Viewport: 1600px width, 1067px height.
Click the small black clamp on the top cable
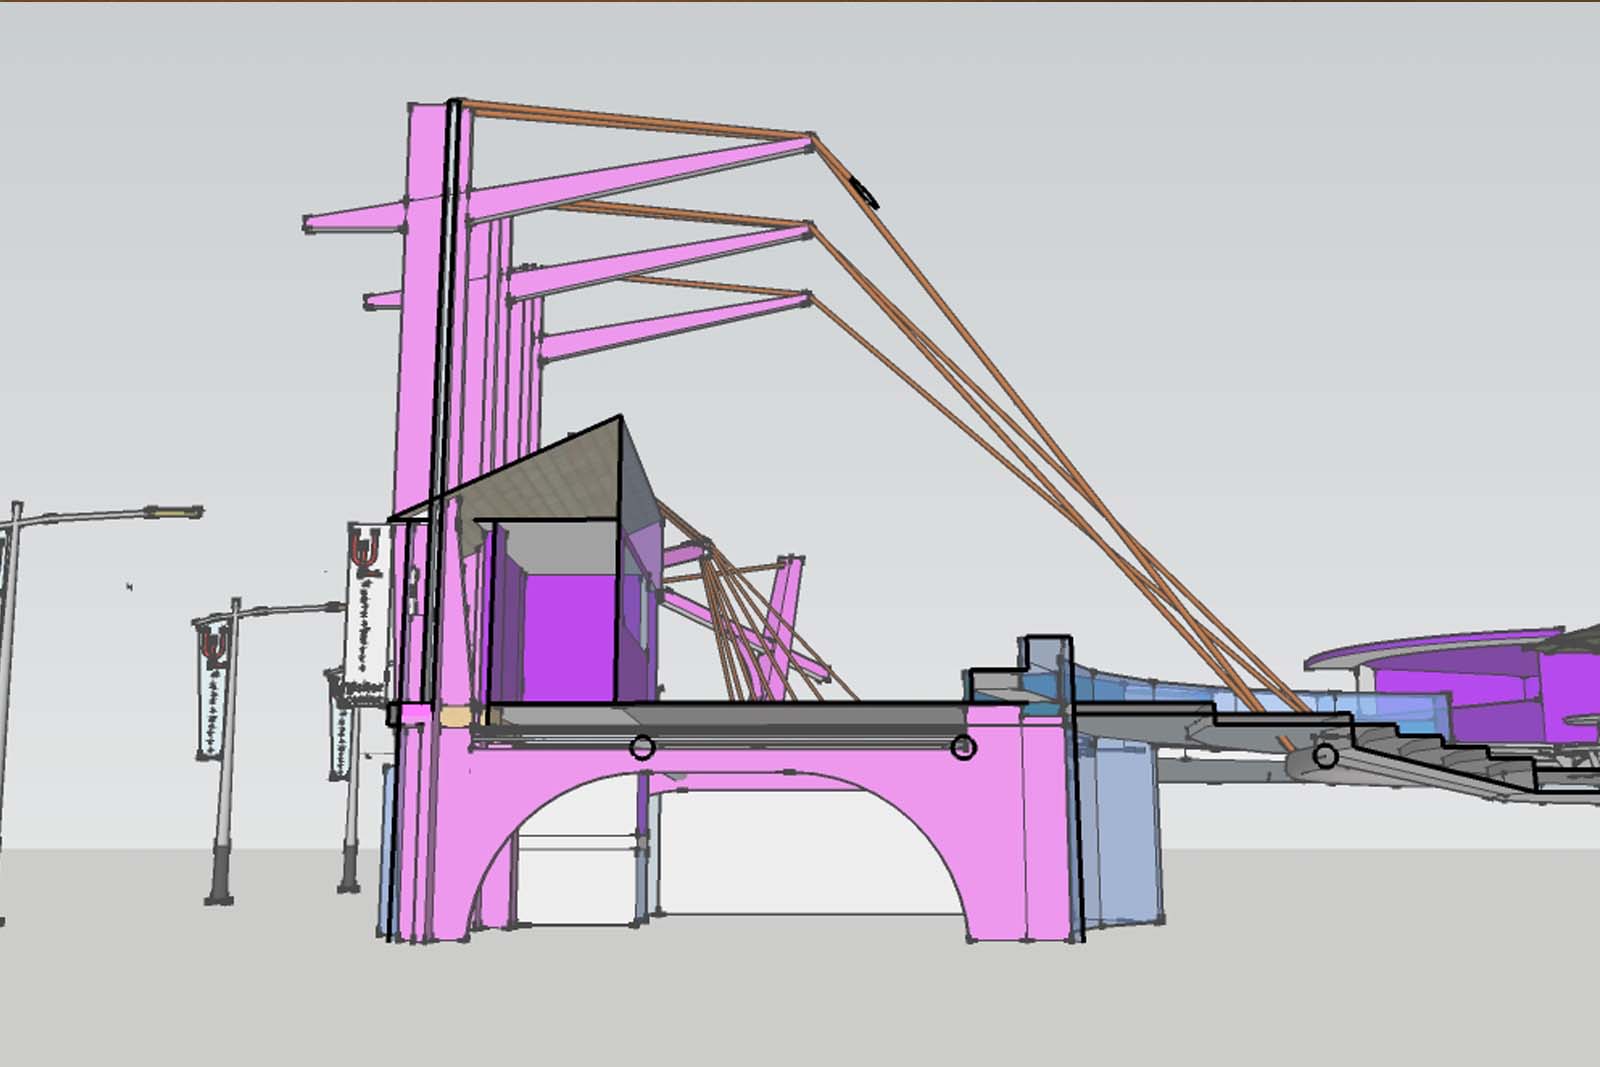[864, 191]
